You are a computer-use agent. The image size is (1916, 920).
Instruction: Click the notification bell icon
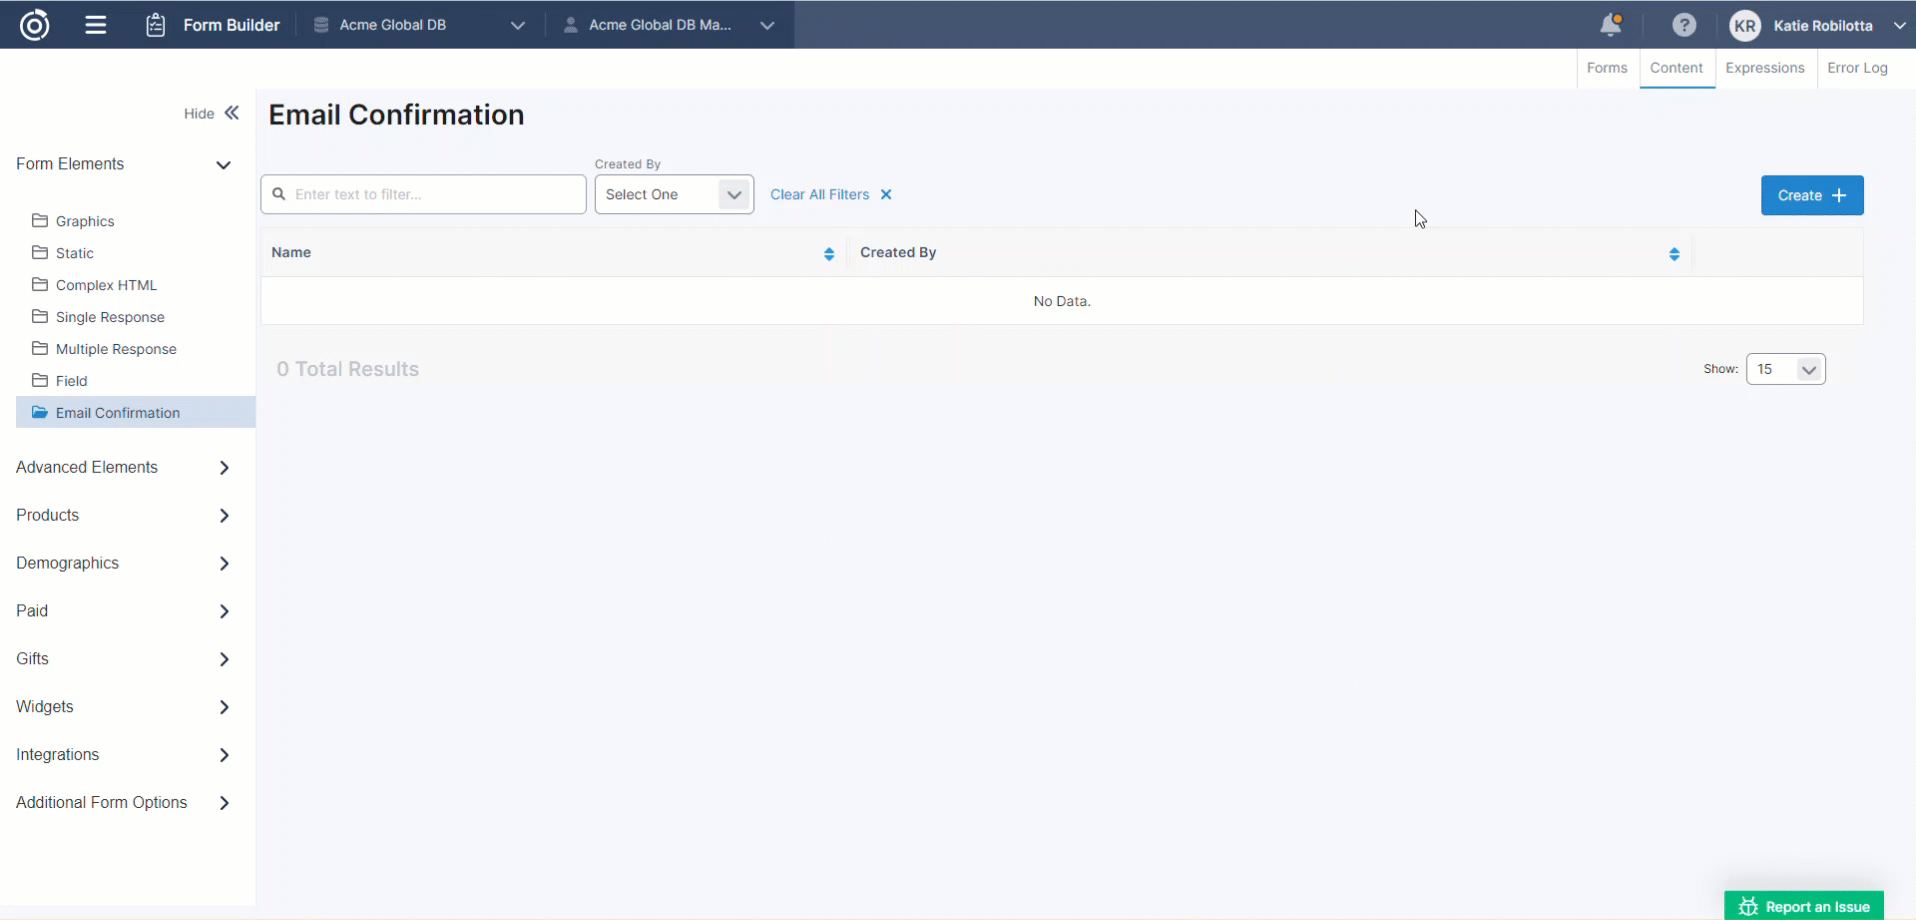click(1610, 25)
